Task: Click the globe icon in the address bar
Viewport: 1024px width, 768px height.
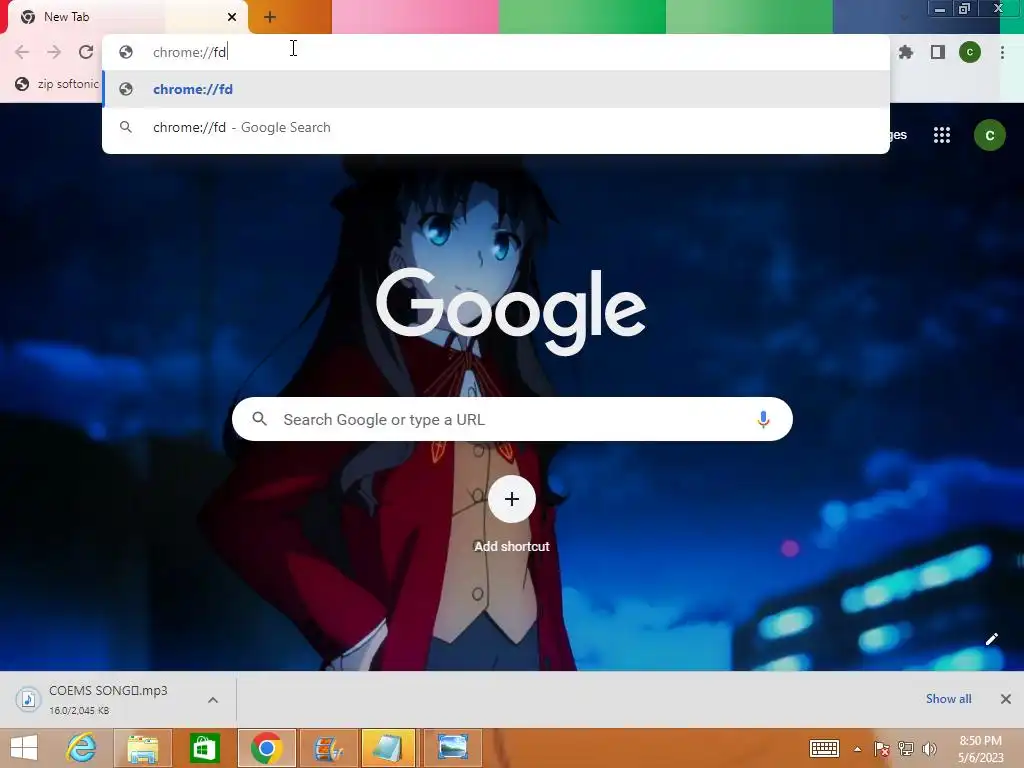Action: [x=126, y=52]
